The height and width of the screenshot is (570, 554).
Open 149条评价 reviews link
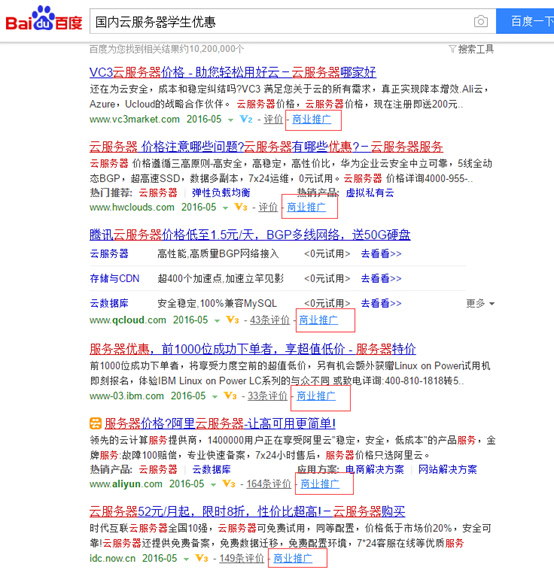241,558
